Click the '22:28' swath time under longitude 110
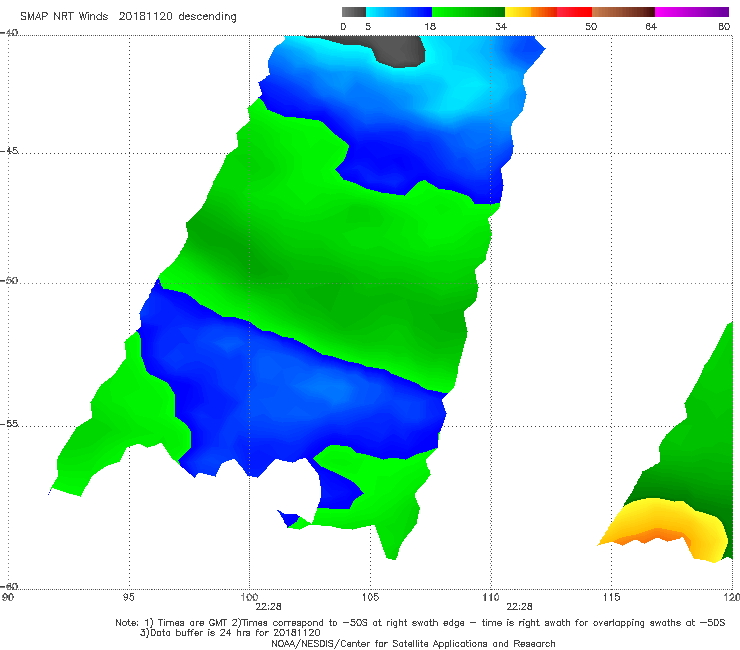740x650 pixels. pyautogui.click(x=520, y=607)
